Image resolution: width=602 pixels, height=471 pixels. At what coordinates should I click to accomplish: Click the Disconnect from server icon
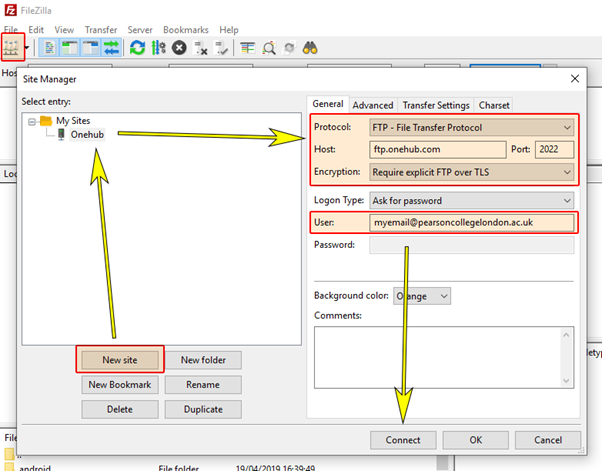click(x=200, y=48)
